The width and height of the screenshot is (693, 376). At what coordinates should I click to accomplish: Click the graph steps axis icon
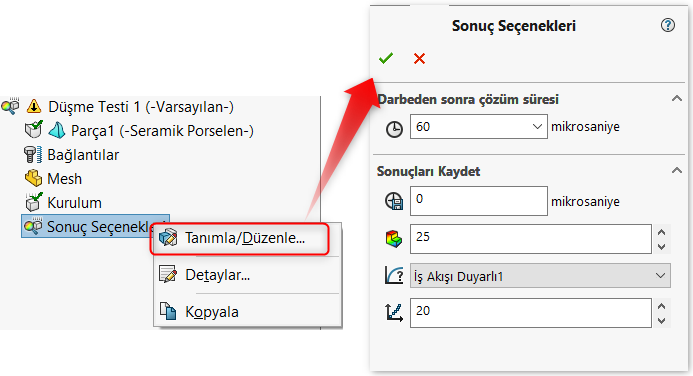[394, 313]
